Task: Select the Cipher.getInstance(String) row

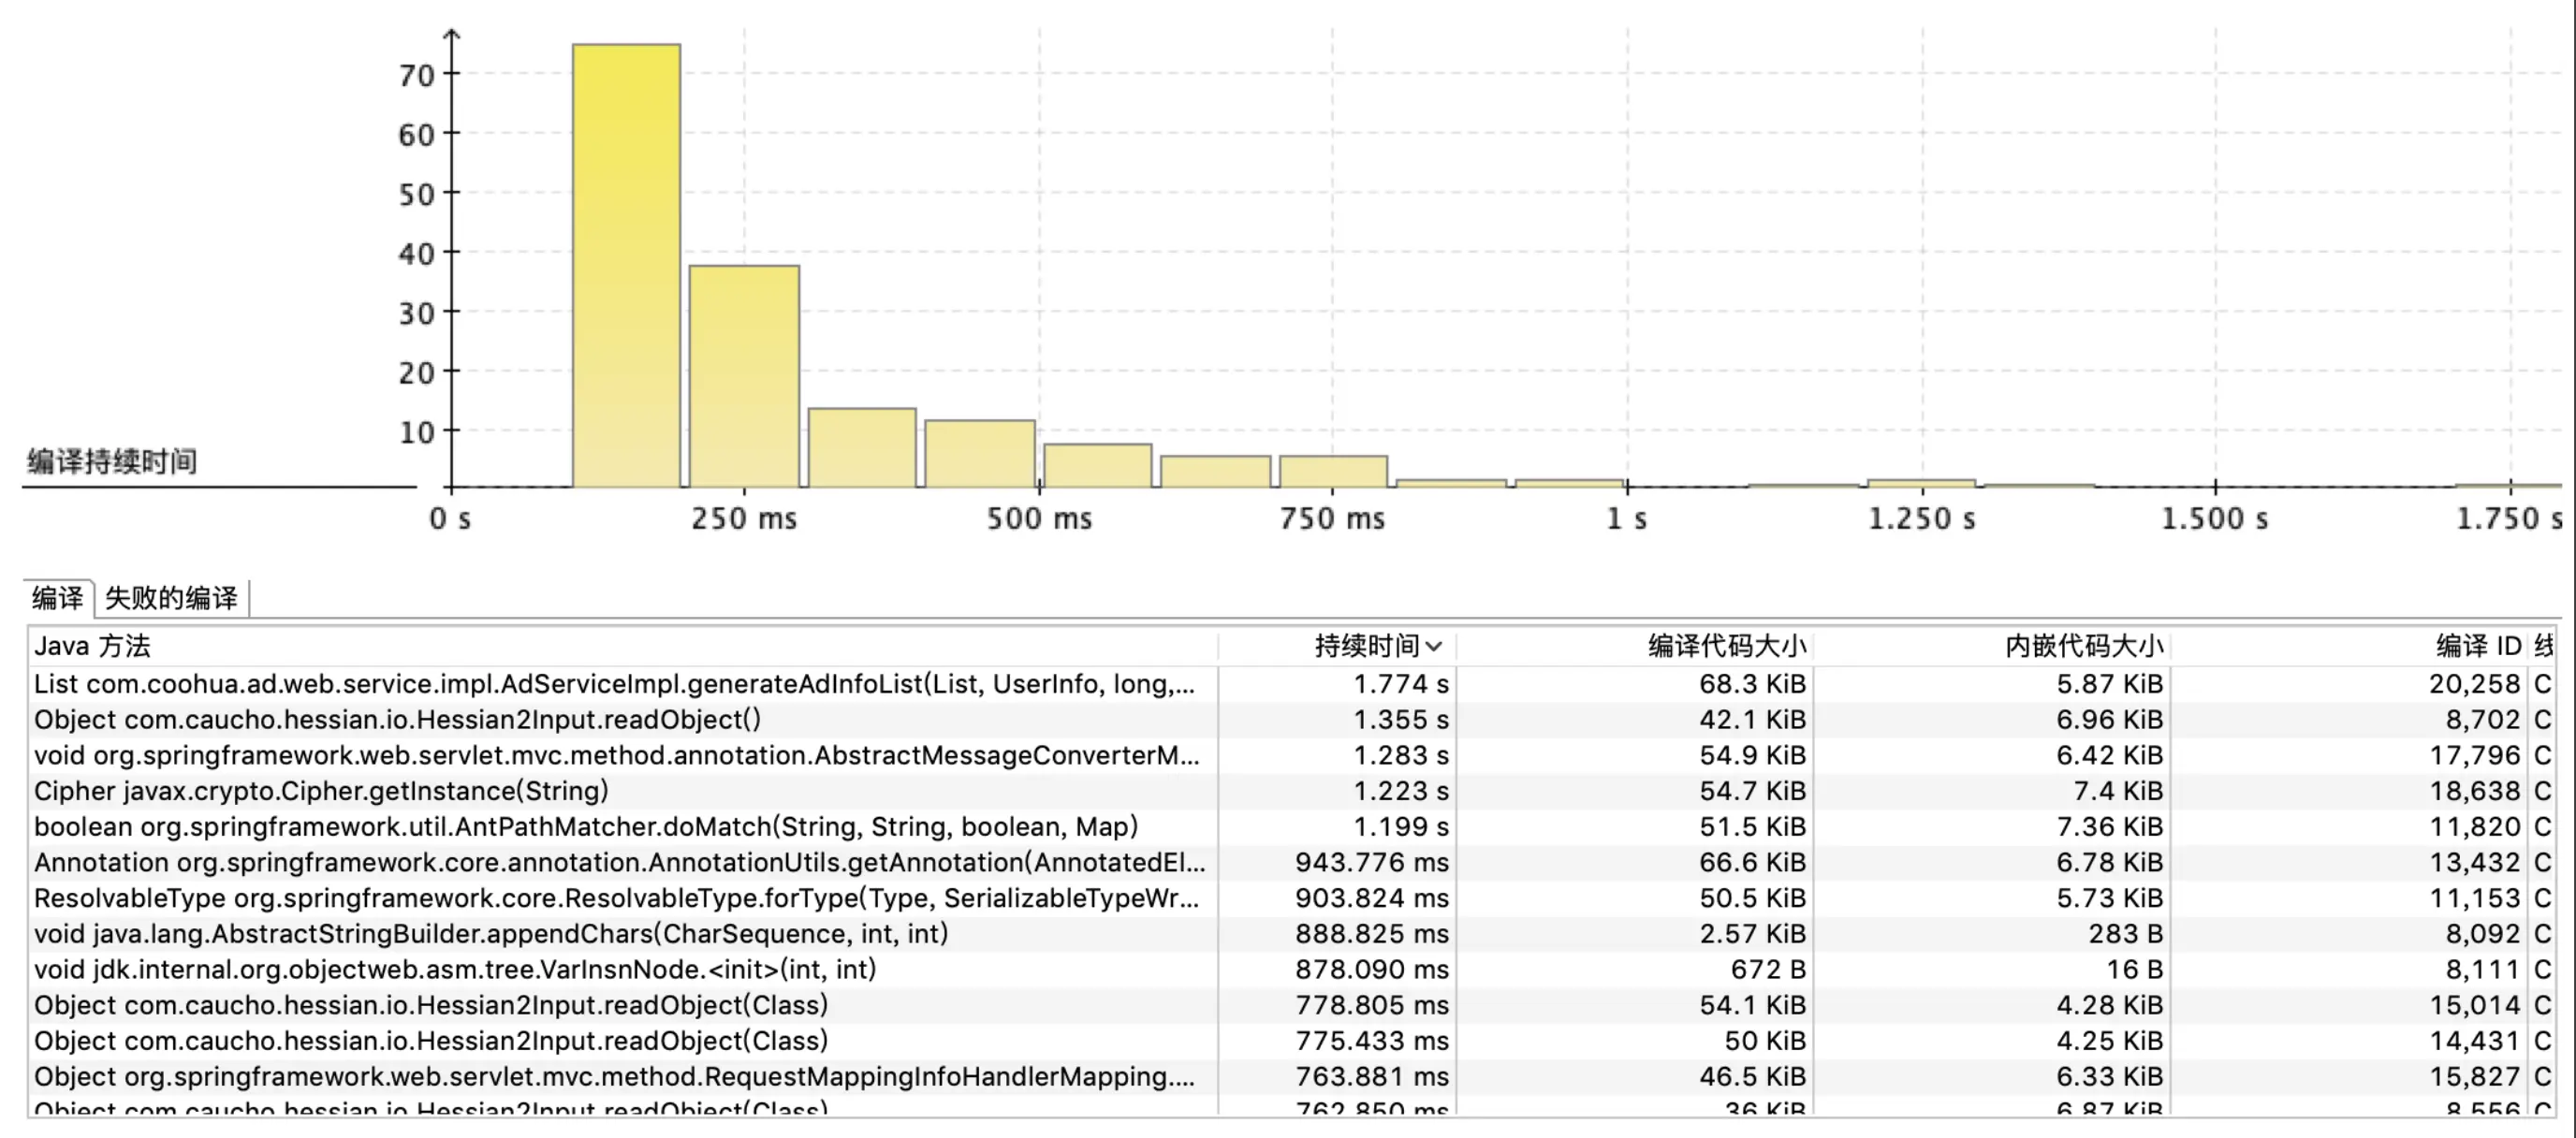Action: click(x=321, y=791)
